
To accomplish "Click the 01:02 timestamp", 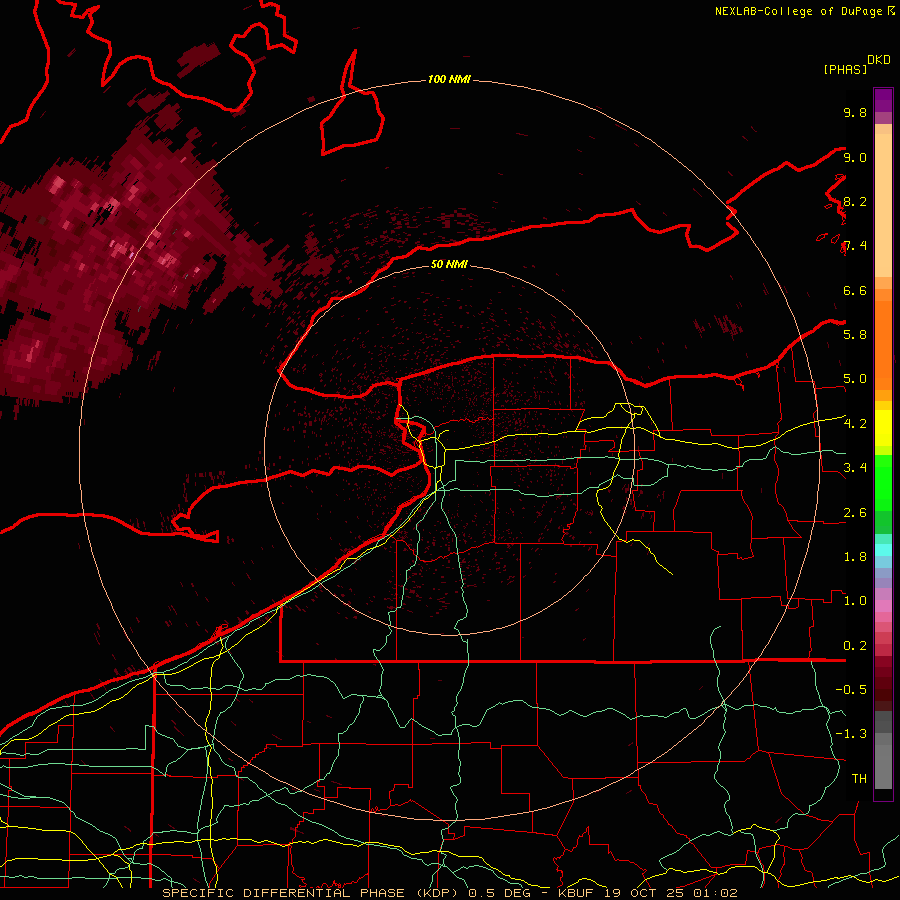I will tap(716, 893).
